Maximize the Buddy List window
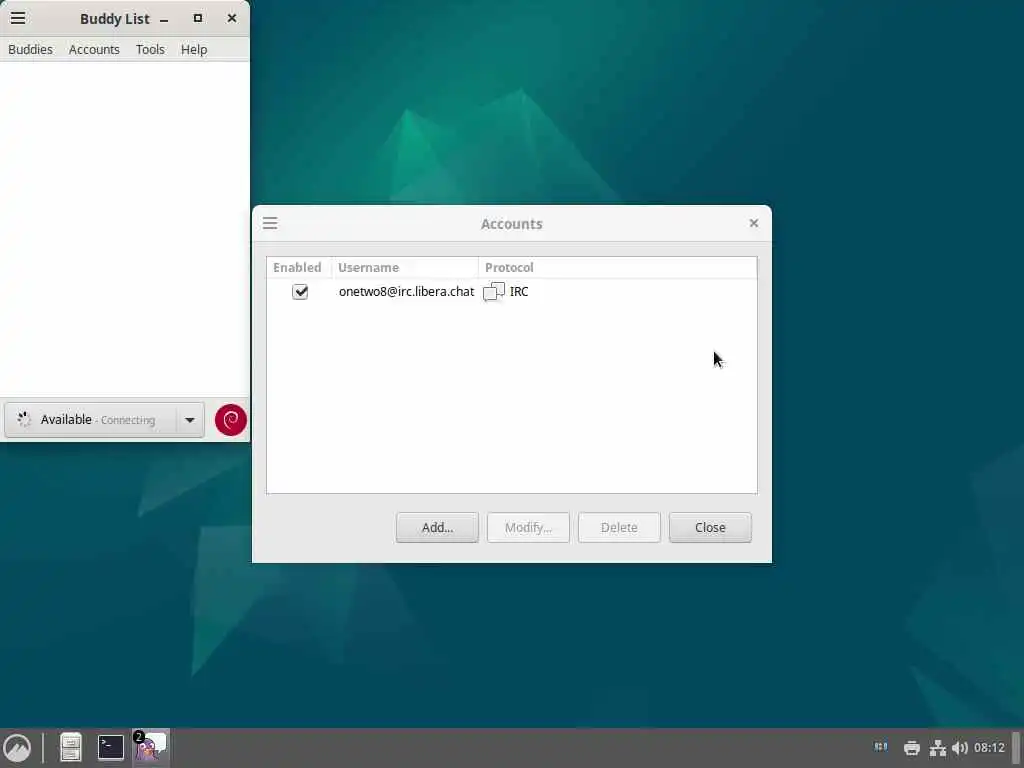The height and width of the screenshot is (768, 1024). pyautogui.click(x=198, y=18)
